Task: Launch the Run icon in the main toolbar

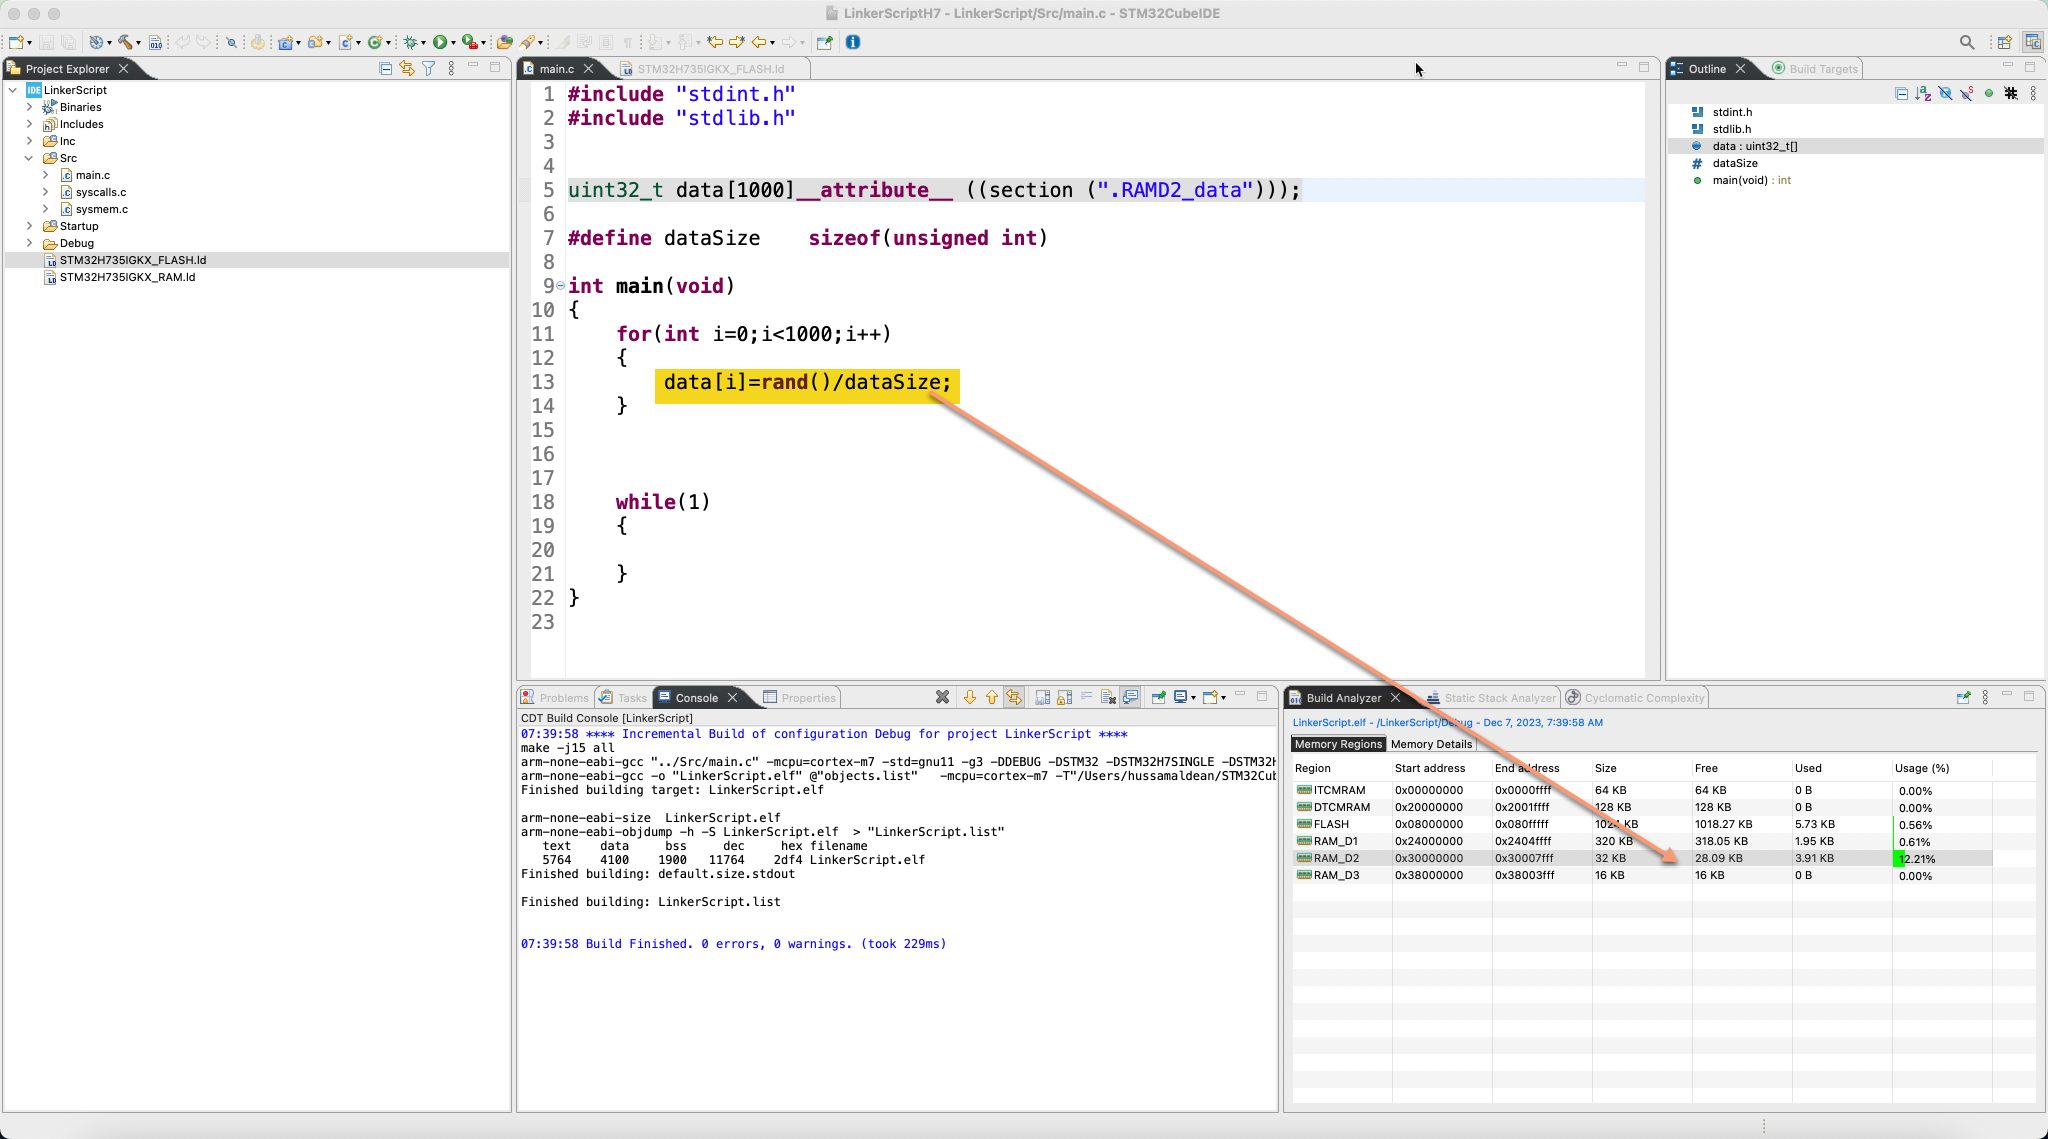Action: [438, 43]
